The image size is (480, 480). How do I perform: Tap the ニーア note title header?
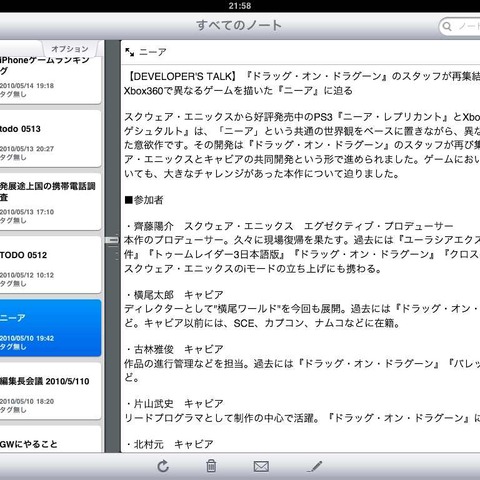tap(152, 52)
